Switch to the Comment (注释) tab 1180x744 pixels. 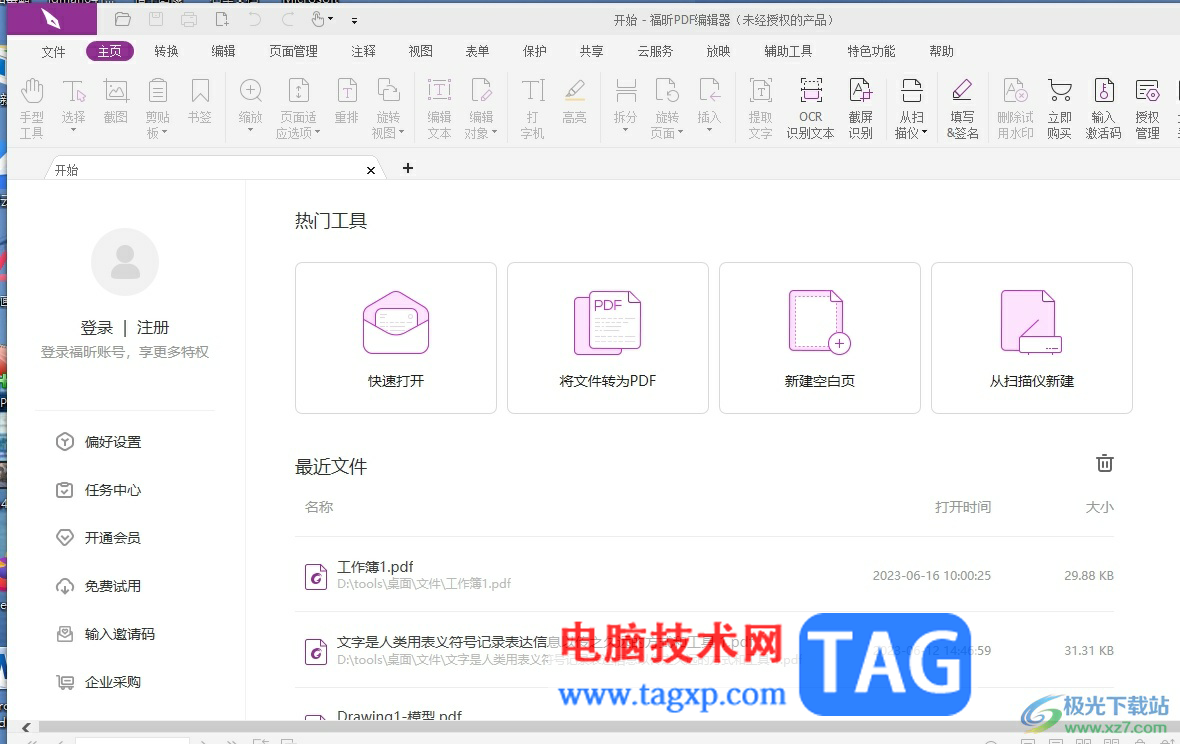click(x=363, y=51)
